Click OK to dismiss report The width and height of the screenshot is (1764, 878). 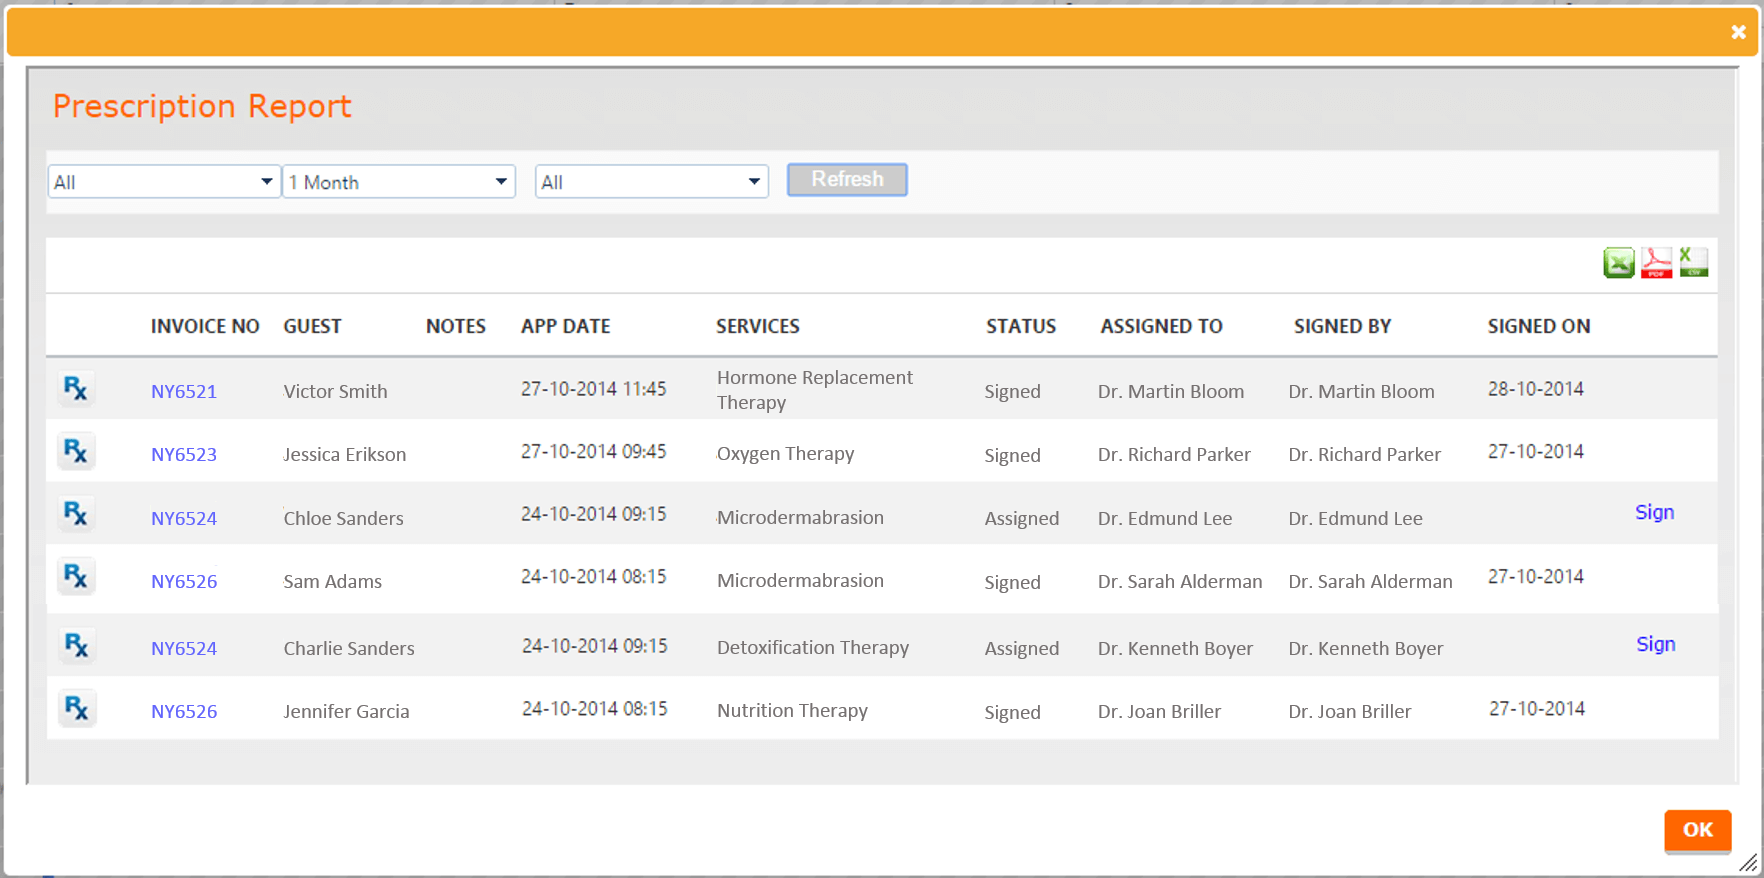coord(1697,830)
